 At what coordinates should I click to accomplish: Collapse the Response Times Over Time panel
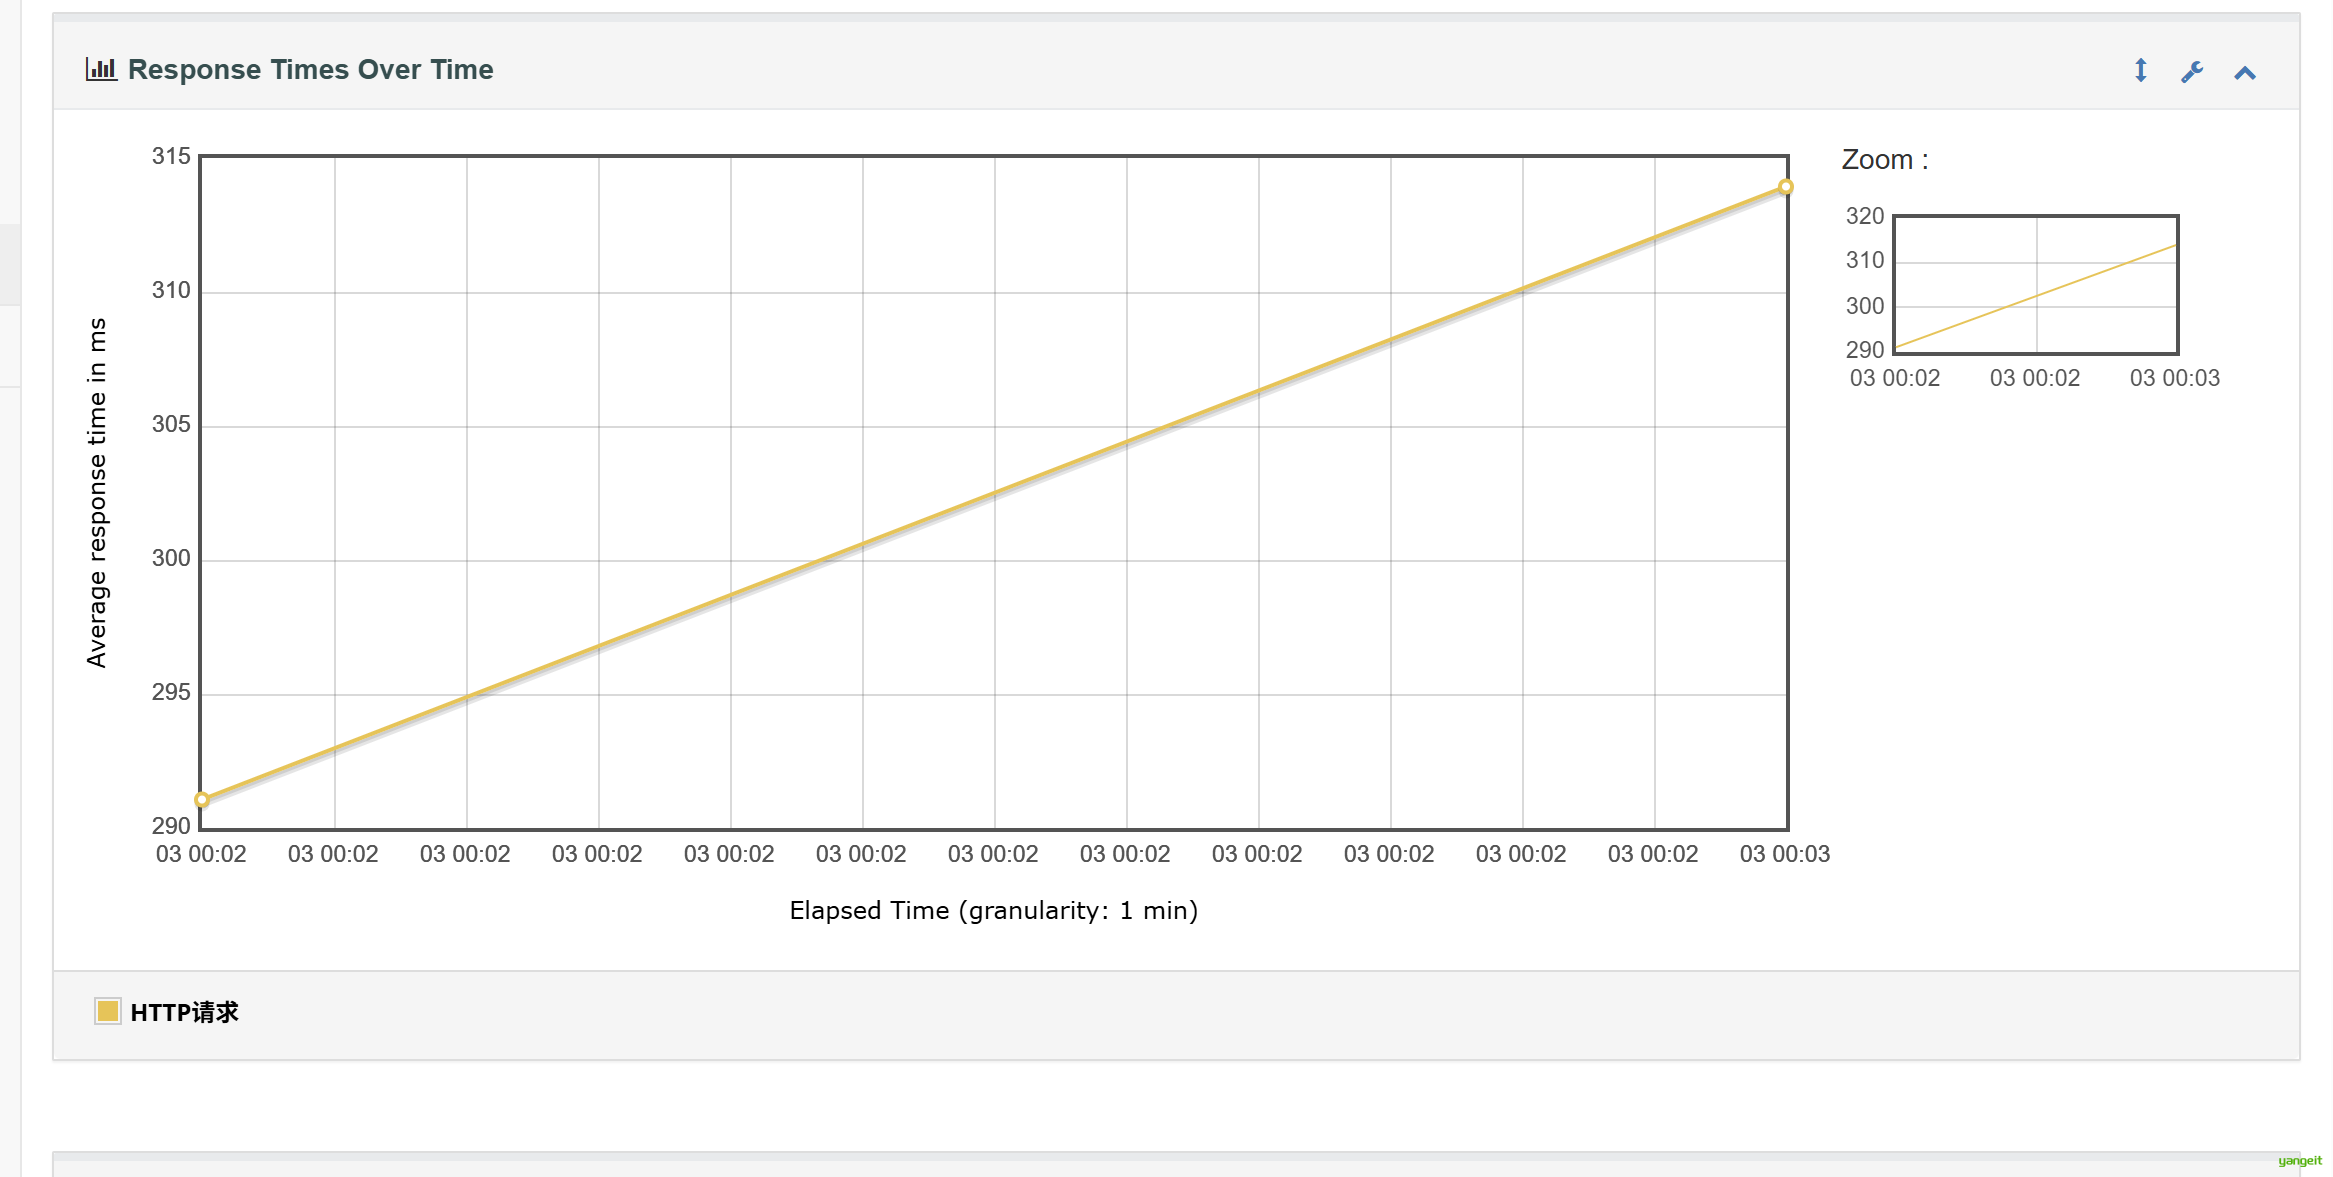tap(2245, 73)
